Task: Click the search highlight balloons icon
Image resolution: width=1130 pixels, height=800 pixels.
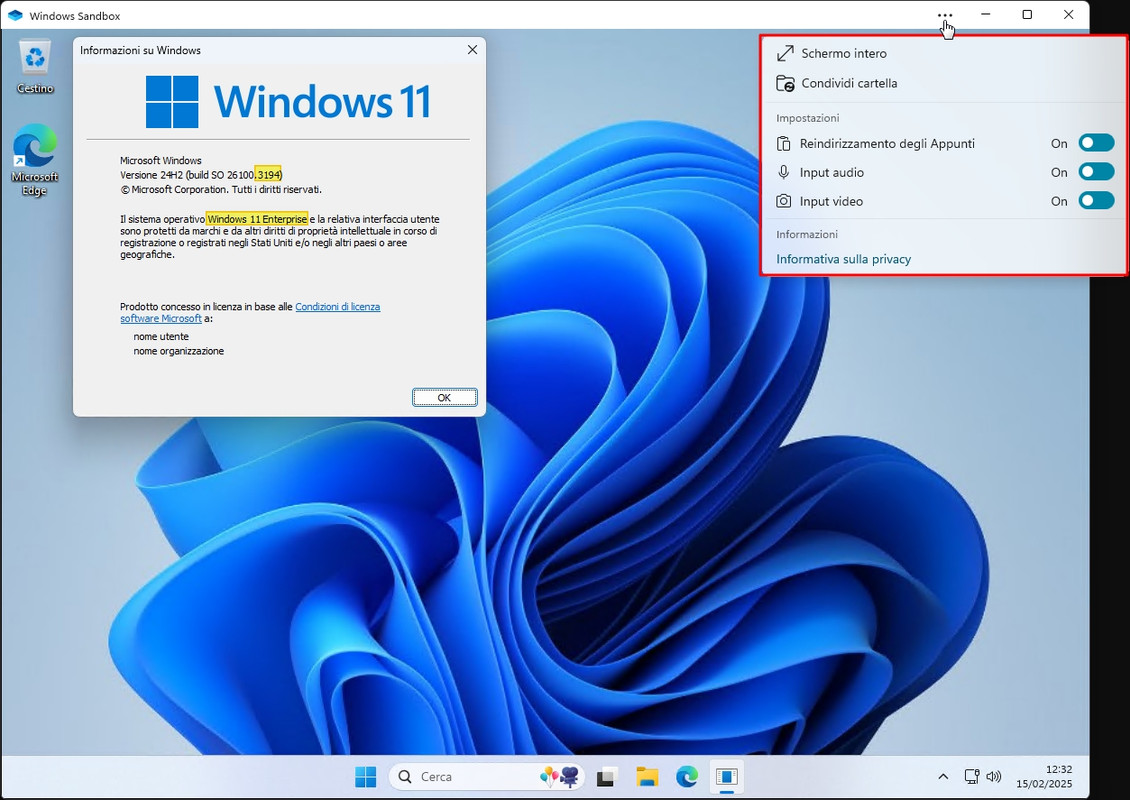Action: click(x=560, y=776)
